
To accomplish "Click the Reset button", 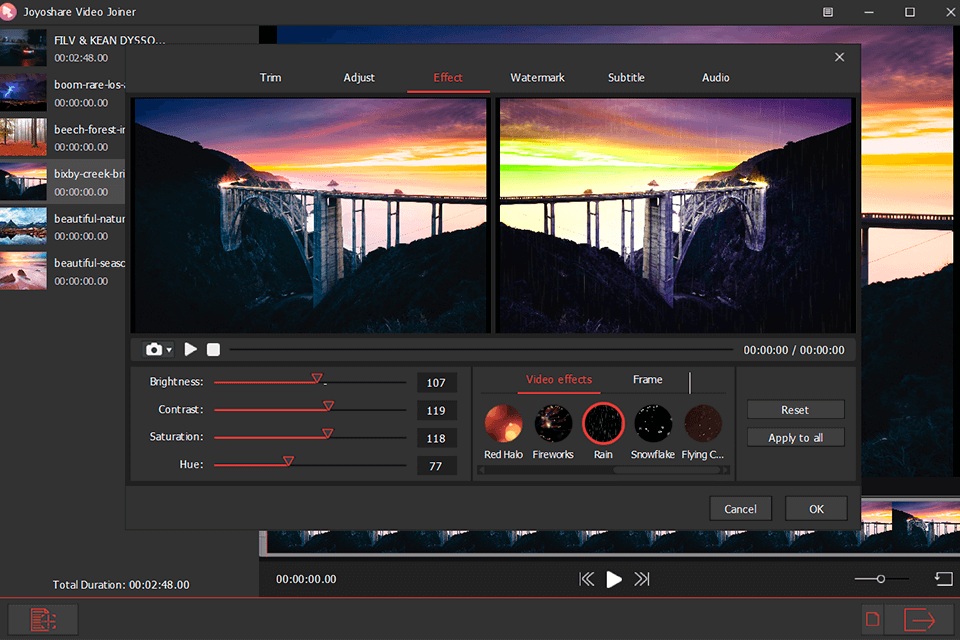I will pyautogui.click(x=795, y=409).
